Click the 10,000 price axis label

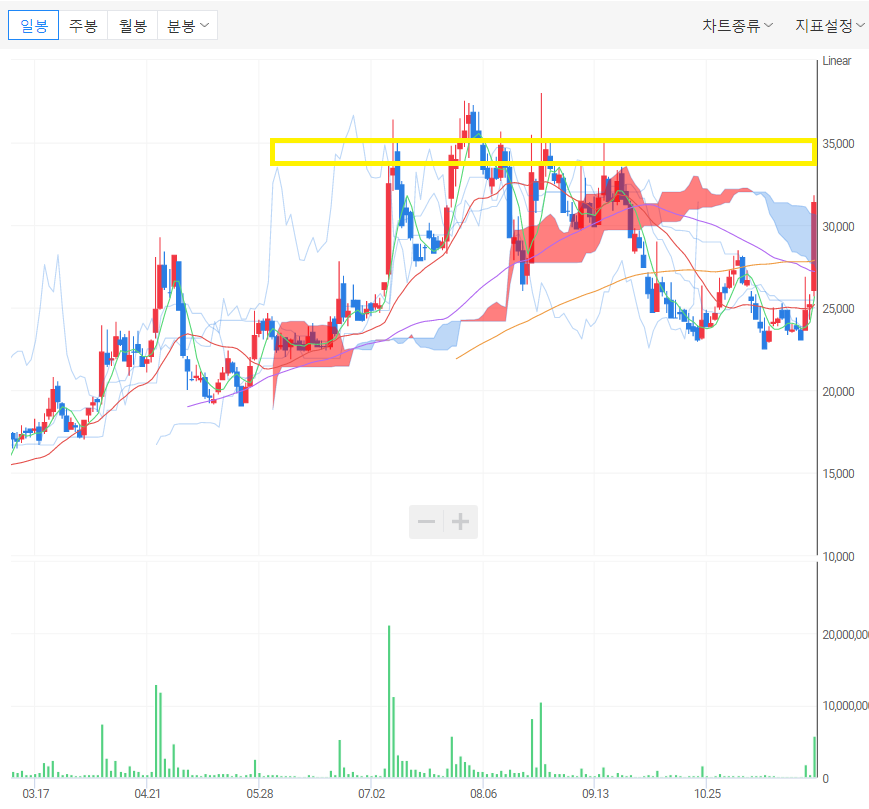[838, 557]
